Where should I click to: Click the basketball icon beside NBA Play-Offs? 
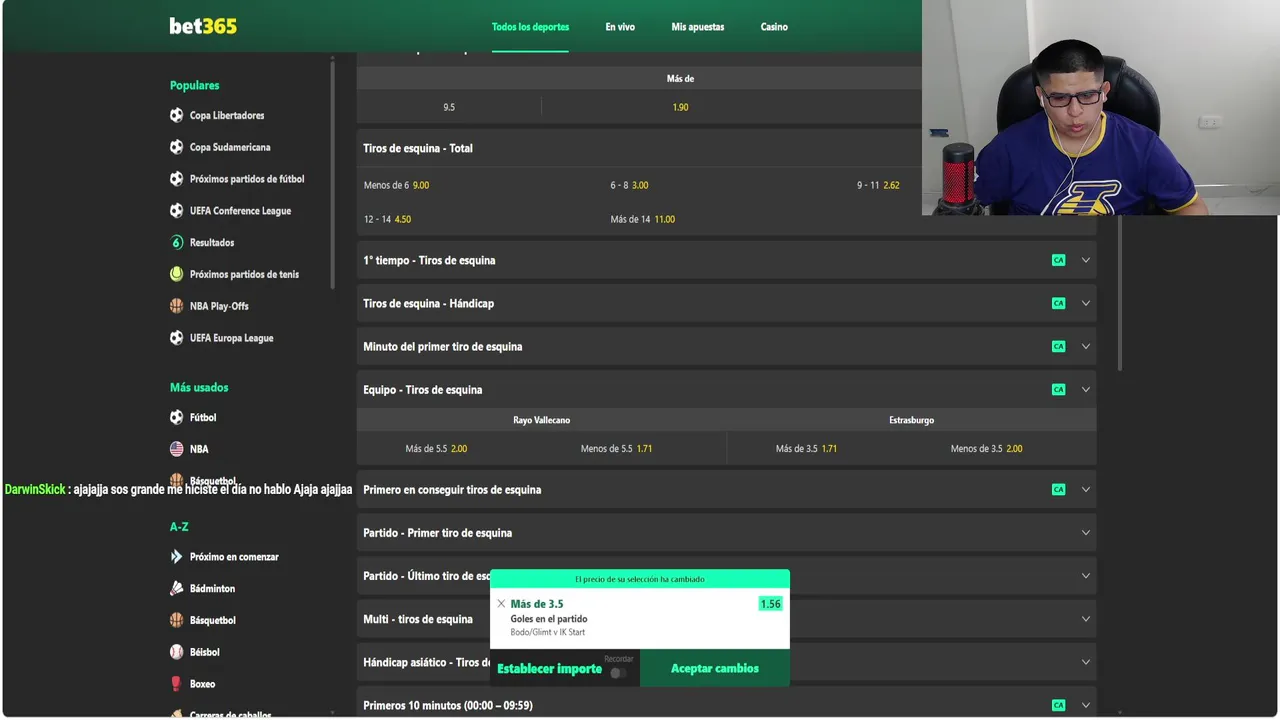[x=176, y=306]
